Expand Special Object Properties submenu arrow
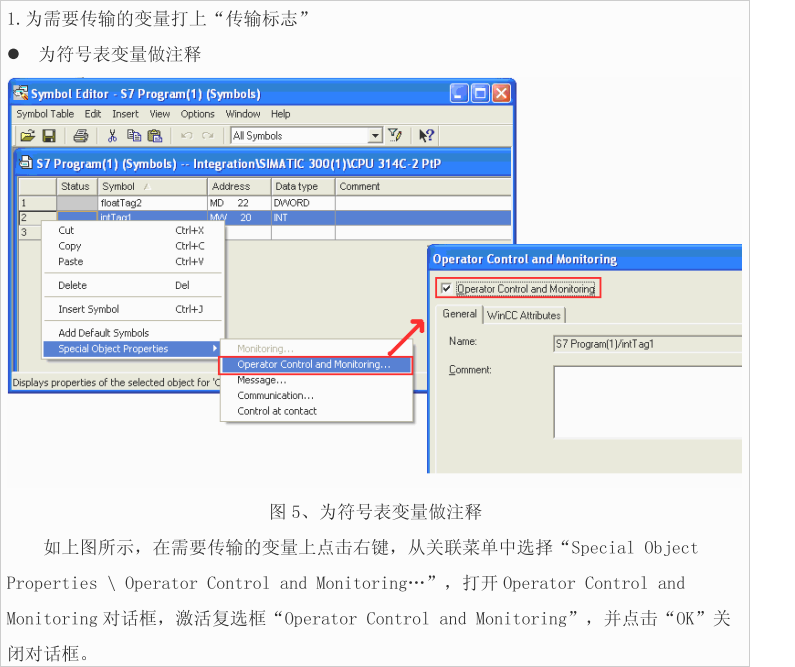 pyautogui.click(x=215, y=348)
